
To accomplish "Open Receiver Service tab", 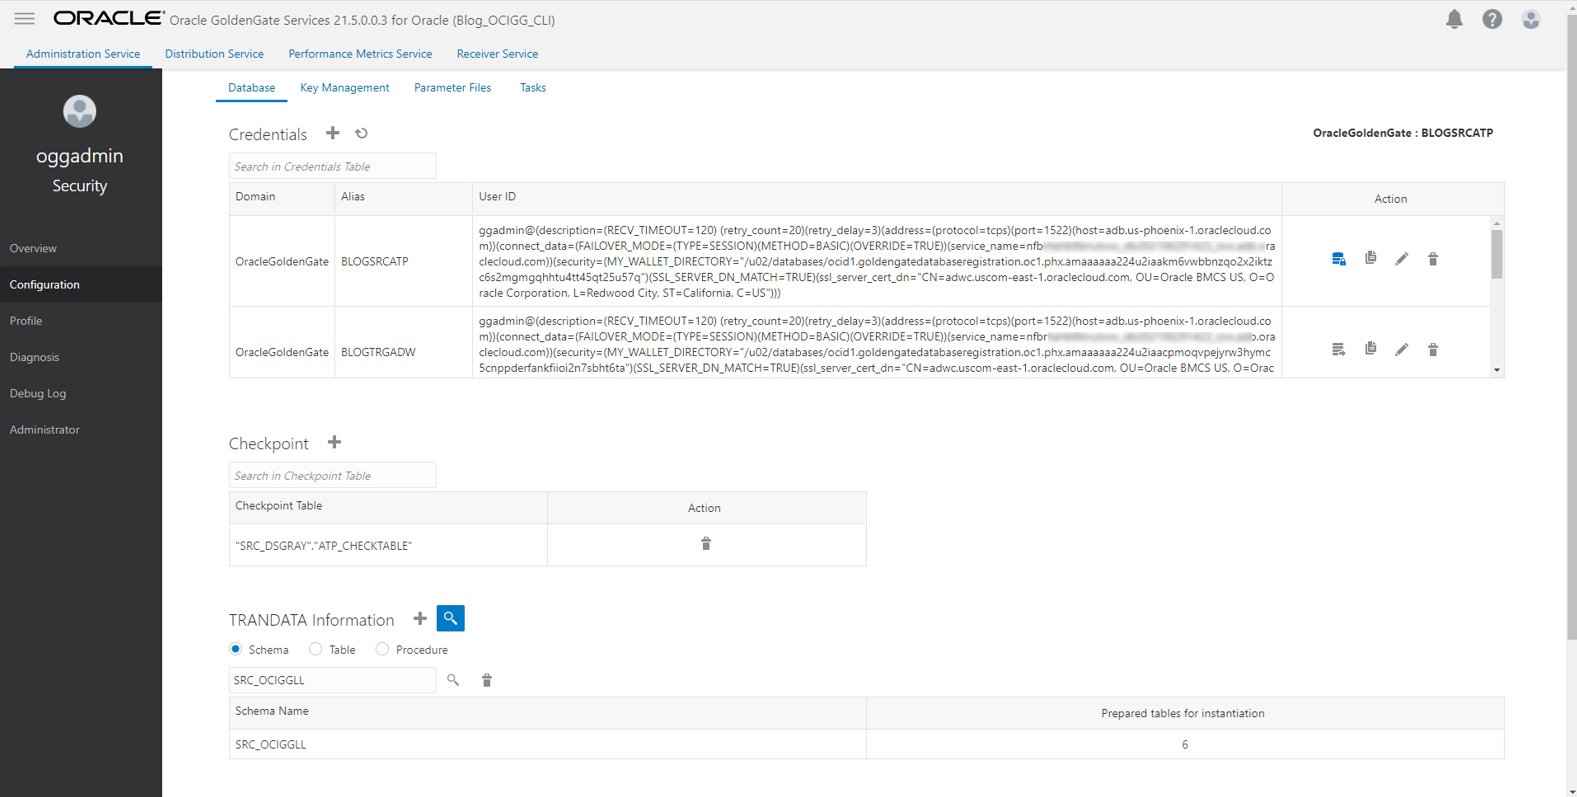I will pyautogui.click(x=497, y=54).
